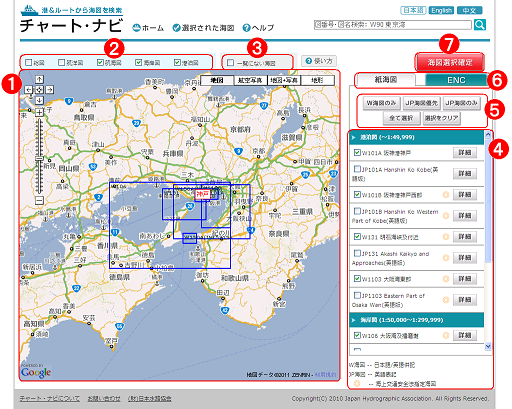The width and height of the screenshot is (512, 409).
Task: Click the 選択をクリア button
Action: [441, 118]
